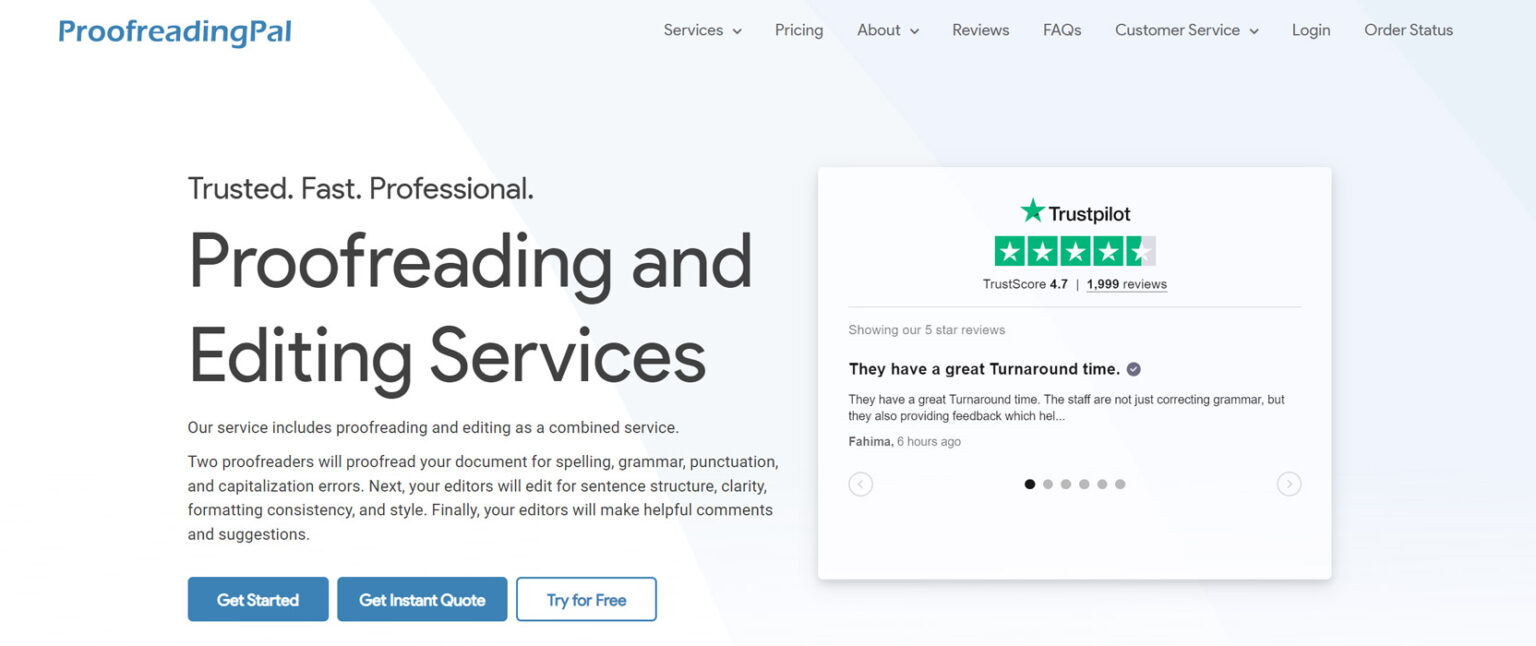This screenshot has height=646, width=1536.
Task: Click the Get Started button
Action: (x=257, y=599)
